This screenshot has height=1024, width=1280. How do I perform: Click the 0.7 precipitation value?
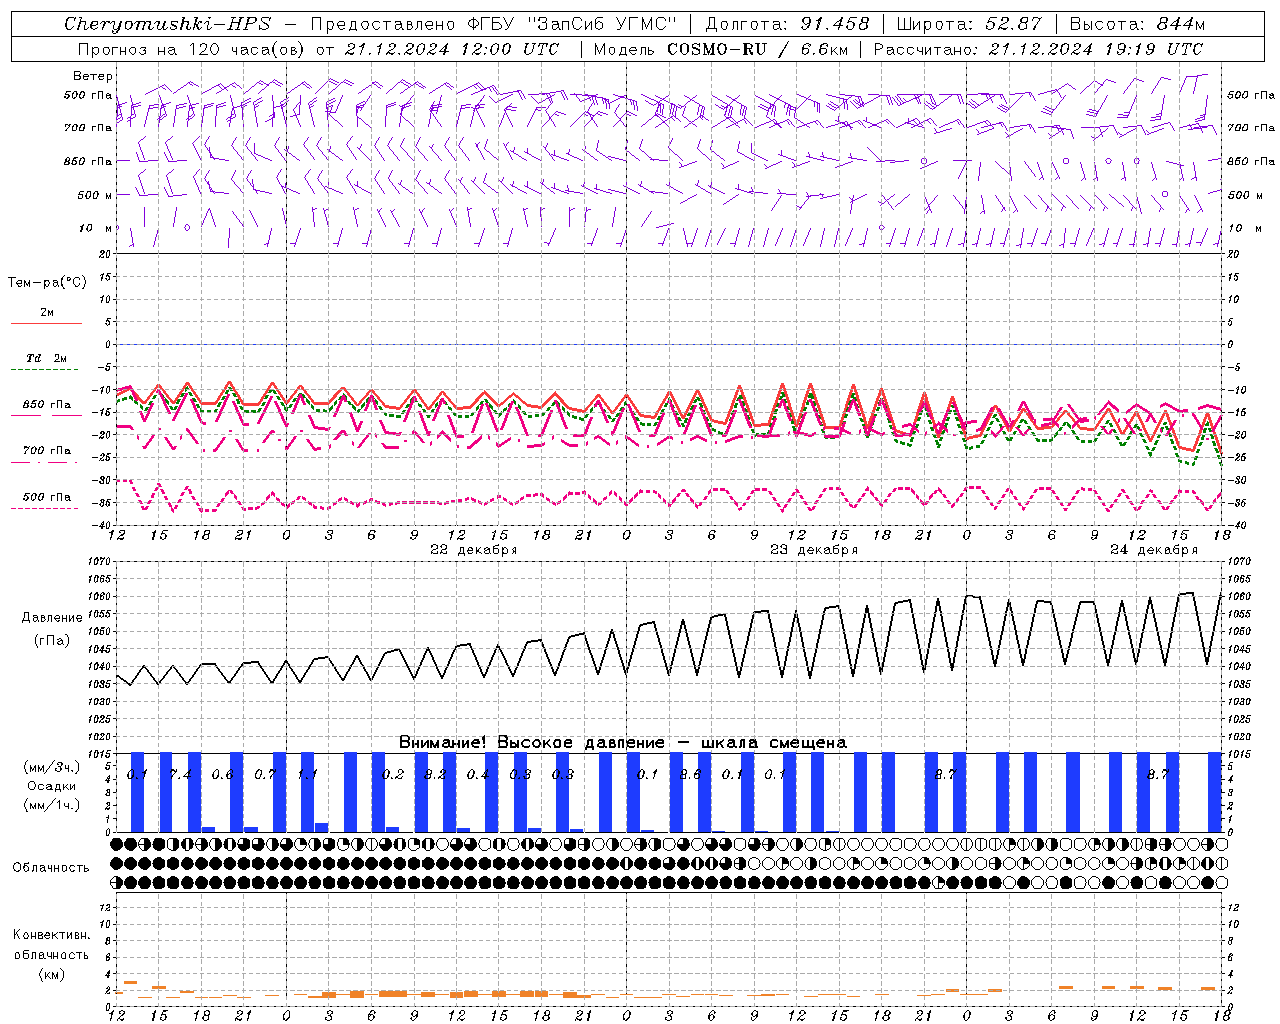265,775
